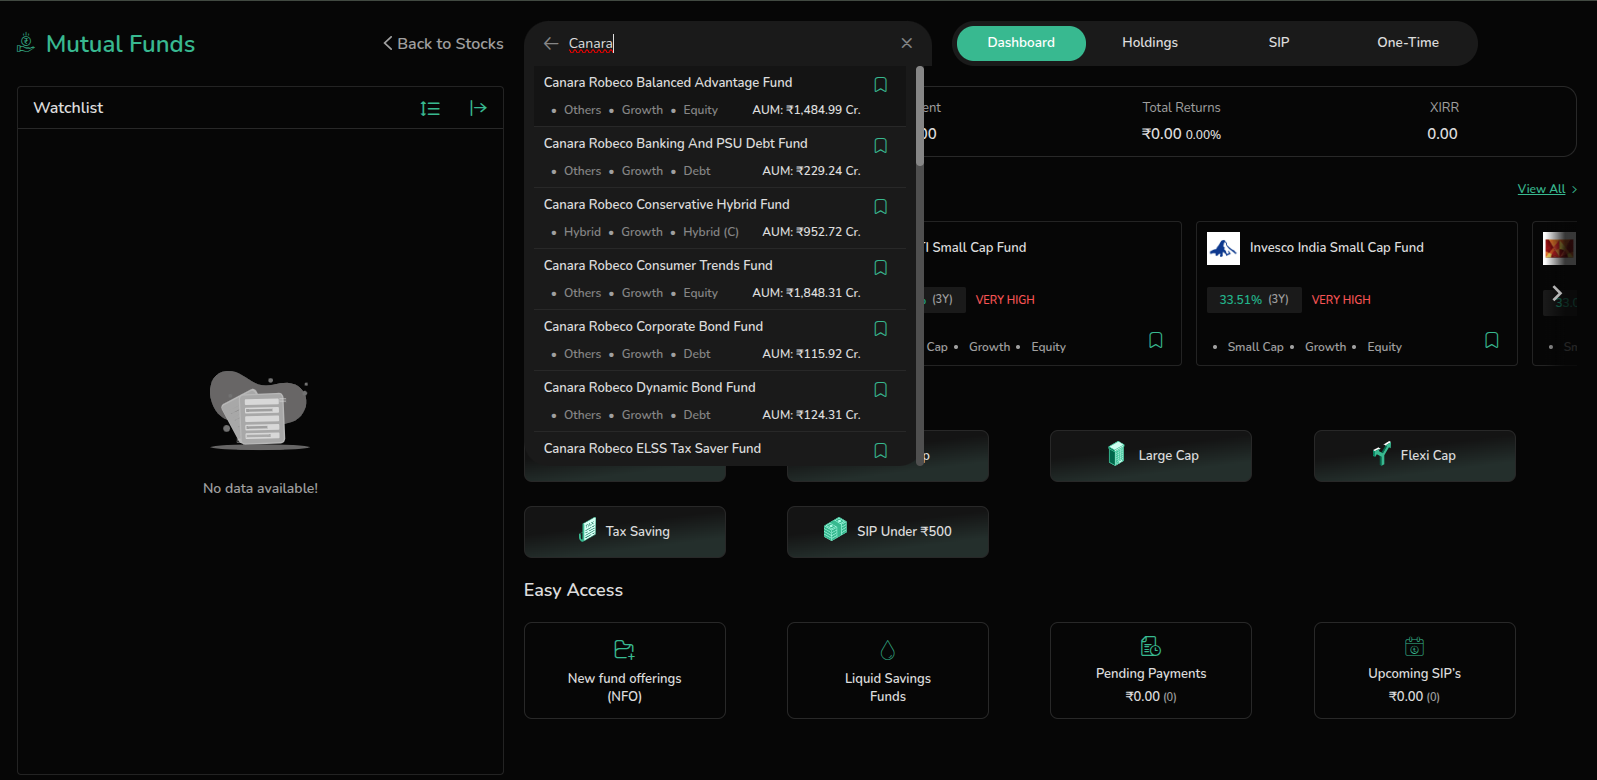
Task: Click the Total Returns ₹0.00 value
Action: [1161, 134]
